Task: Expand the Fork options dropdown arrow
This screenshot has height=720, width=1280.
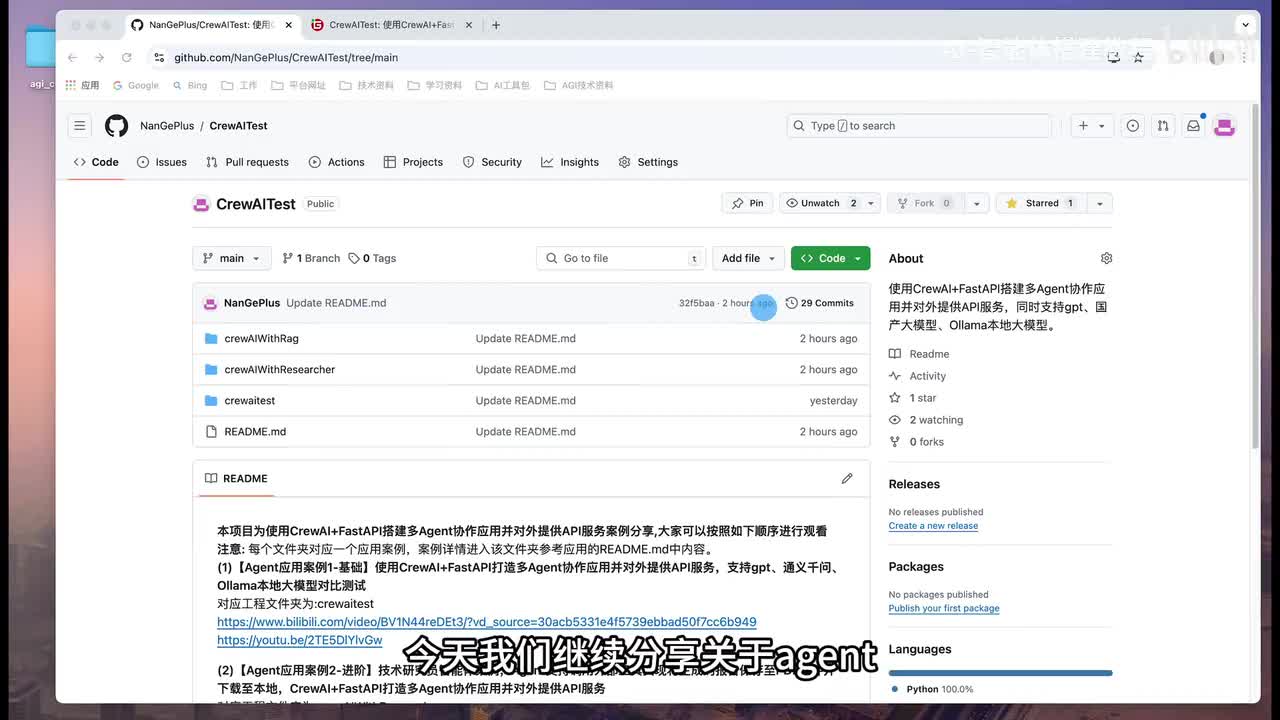Action: [976, 203]
